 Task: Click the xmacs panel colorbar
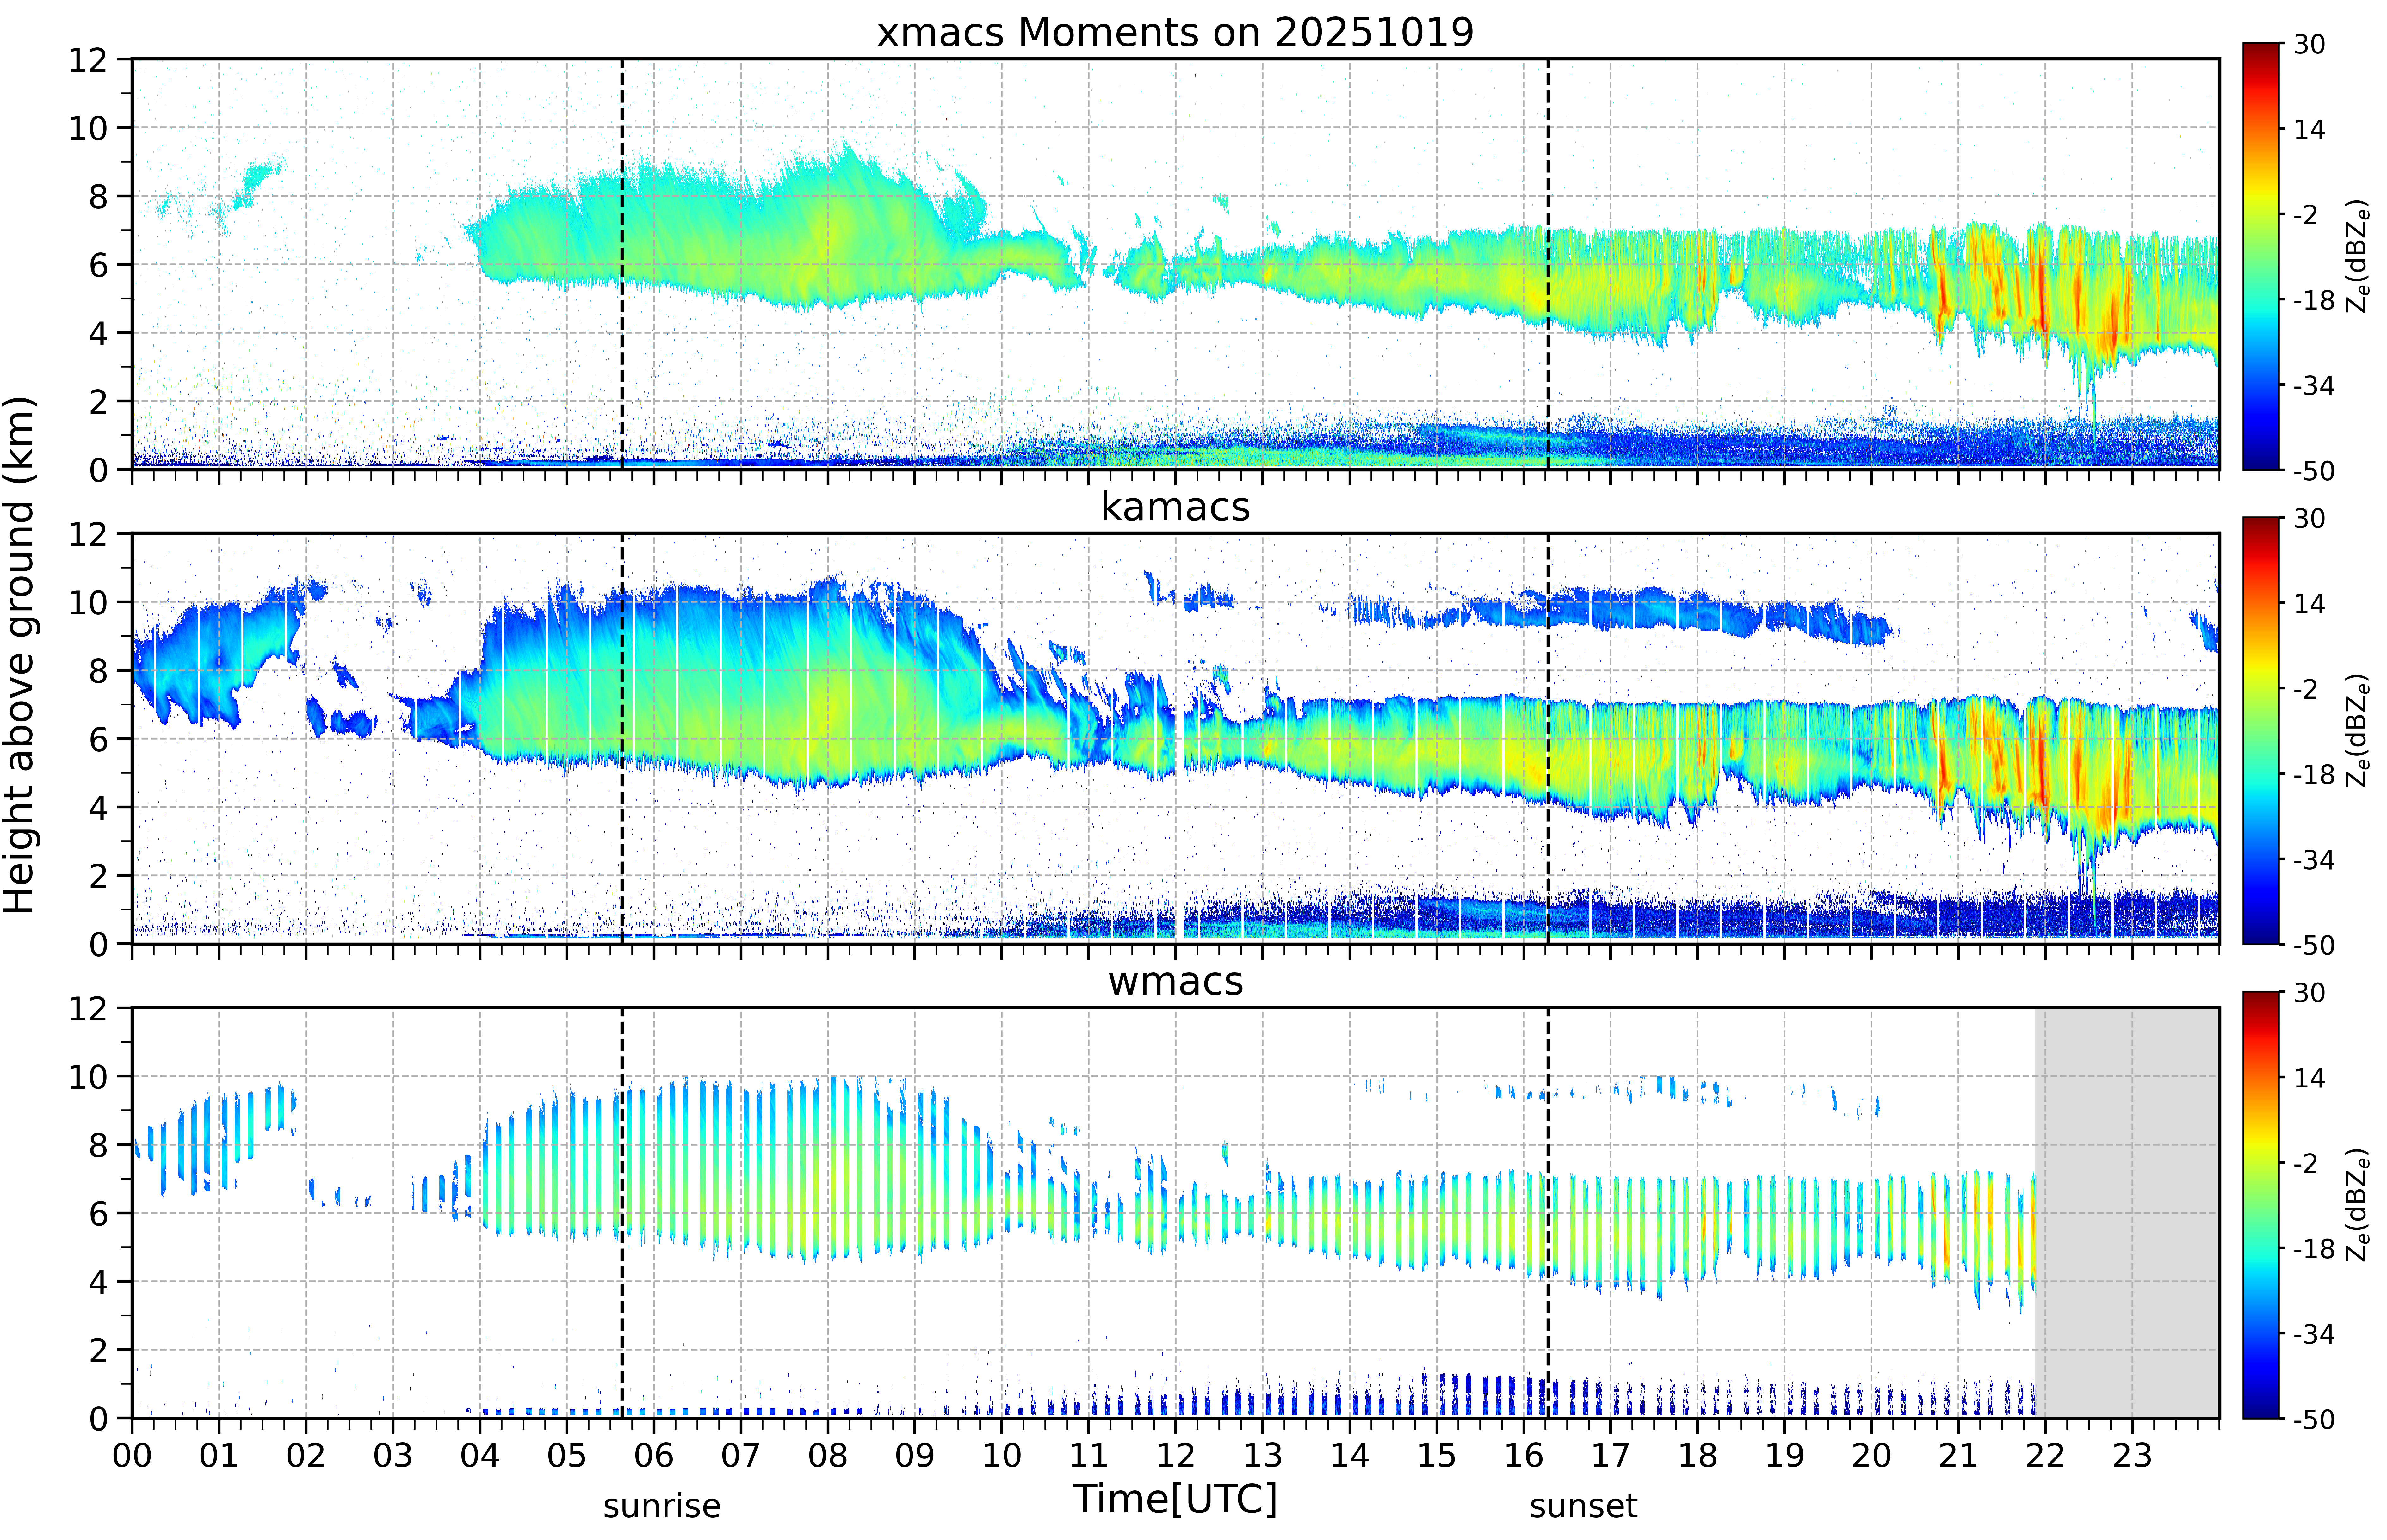pos(2261,256)
